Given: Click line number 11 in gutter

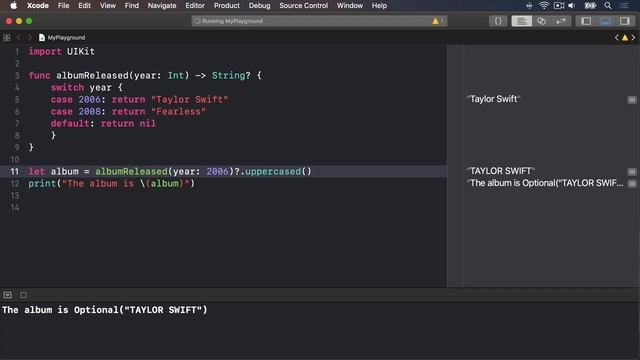Looking at the screenshot, I should [14, 171].
